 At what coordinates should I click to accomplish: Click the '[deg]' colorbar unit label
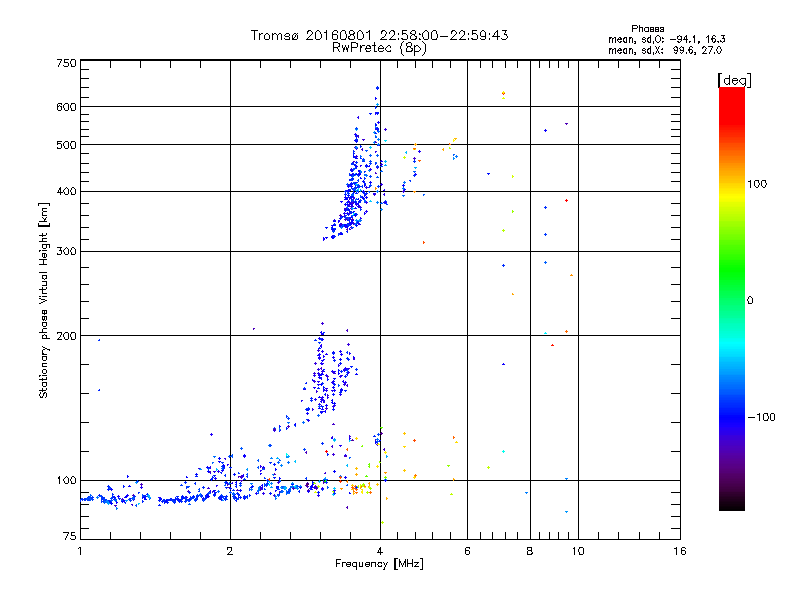pos(734,80)
